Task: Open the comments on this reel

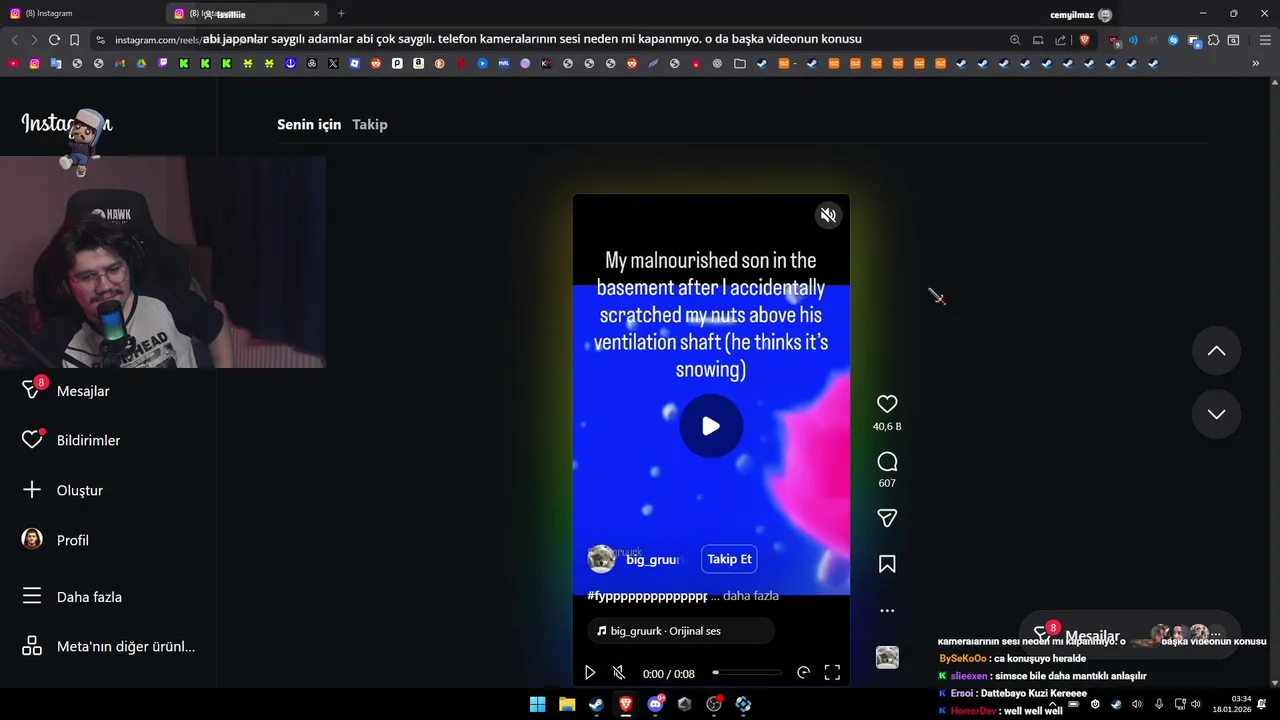Action: (887, 461)
